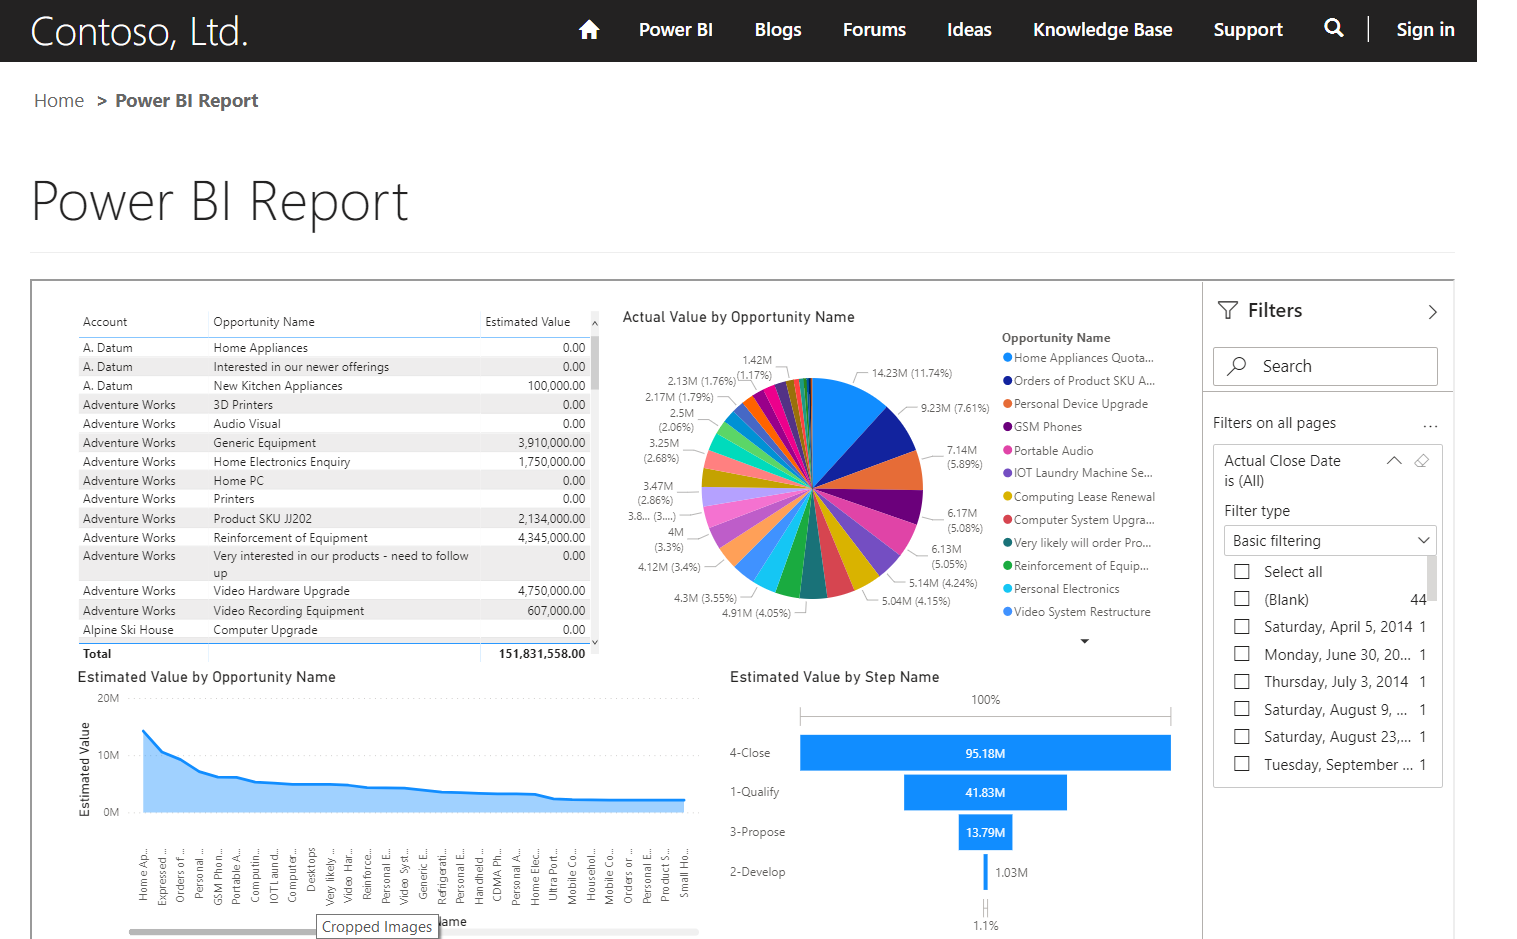Tick Thursday, July 3, 2014 checkbox
The image size is (1517, 939).
click(x=1242, y=682)
